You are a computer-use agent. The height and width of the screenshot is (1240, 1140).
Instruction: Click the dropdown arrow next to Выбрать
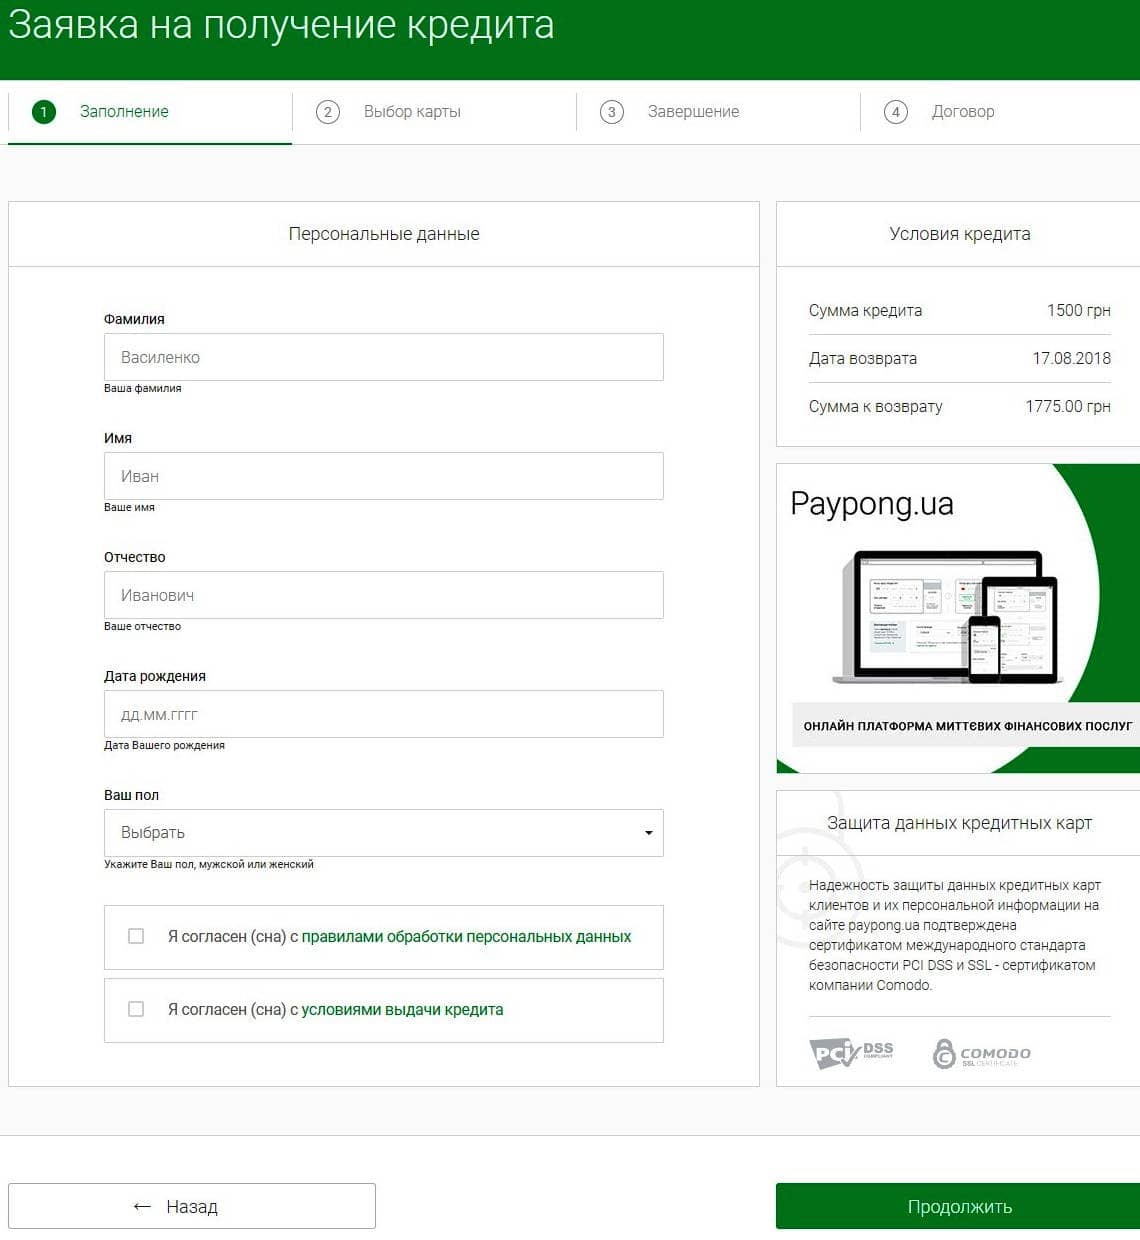click(x=648, y=832)
